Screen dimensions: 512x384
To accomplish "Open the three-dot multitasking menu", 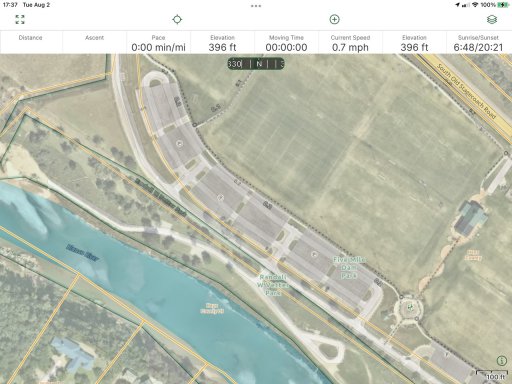I will coord(256,6).
